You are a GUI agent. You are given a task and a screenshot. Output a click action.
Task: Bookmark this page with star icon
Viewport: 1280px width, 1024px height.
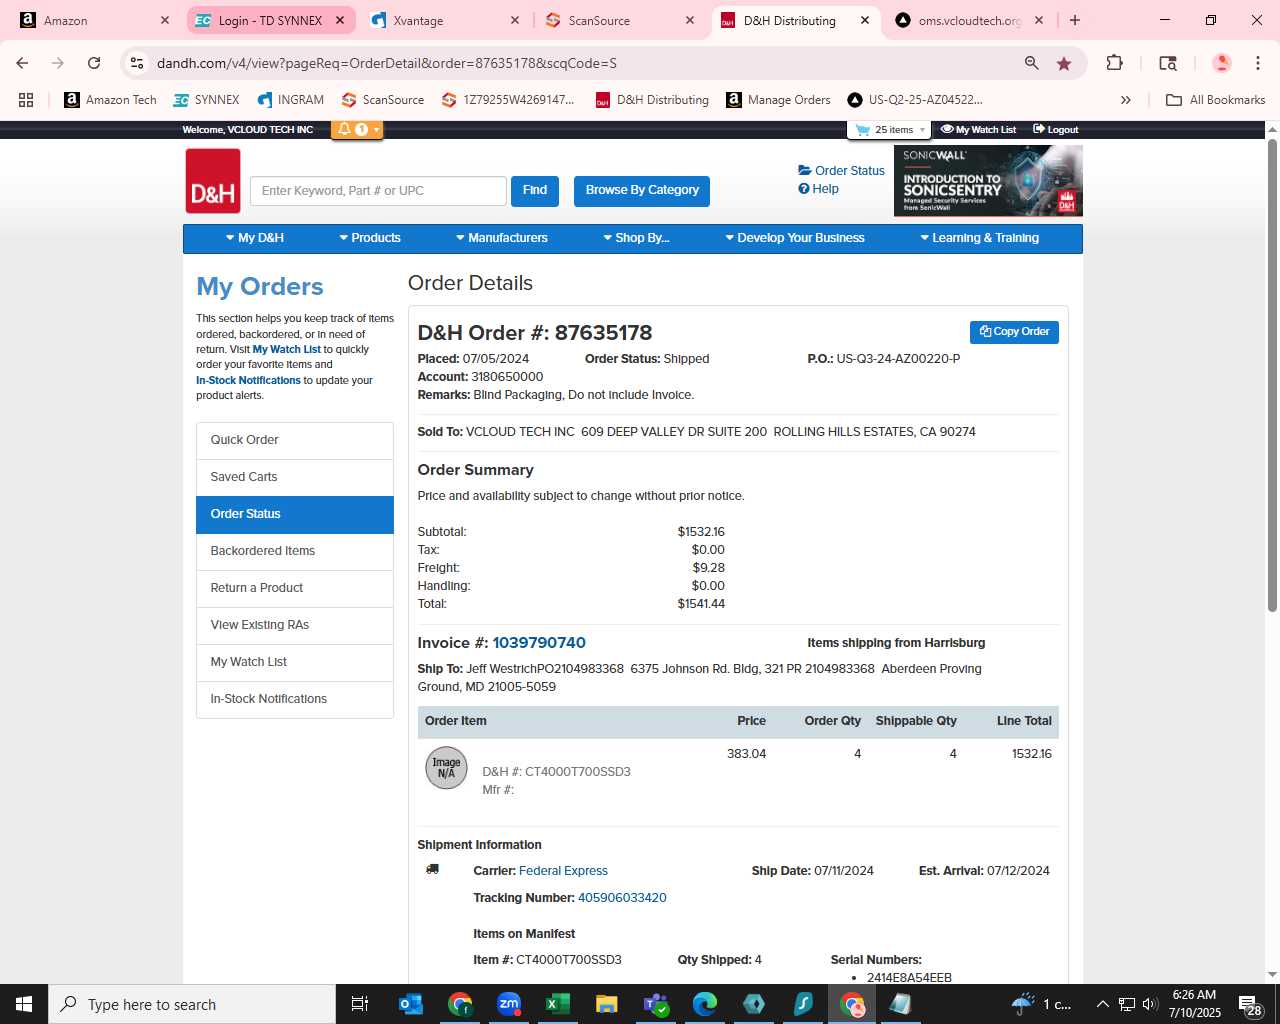point(1064,63)
